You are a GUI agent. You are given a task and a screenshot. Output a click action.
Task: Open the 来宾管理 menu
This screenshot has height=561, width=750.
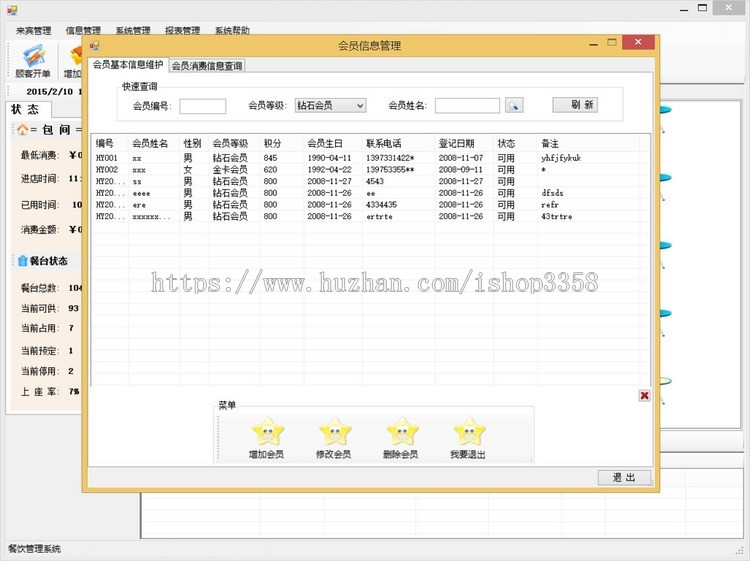click(33, 31)
